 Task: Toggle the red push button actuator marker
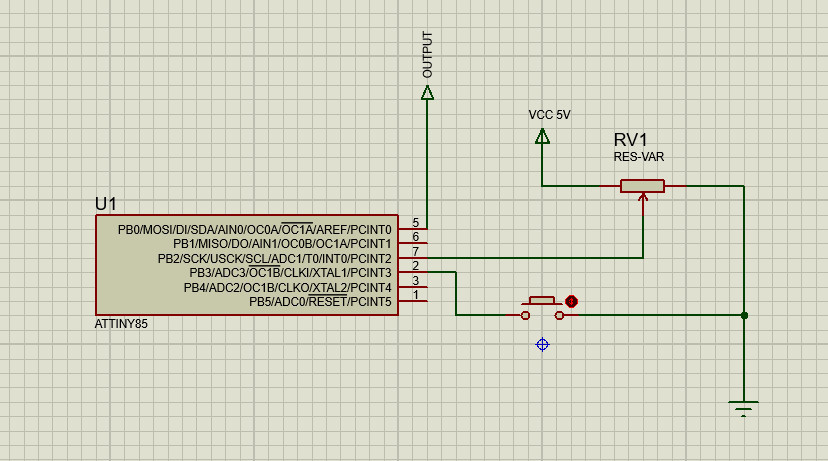pyautogui.click(x=571, y=302)
